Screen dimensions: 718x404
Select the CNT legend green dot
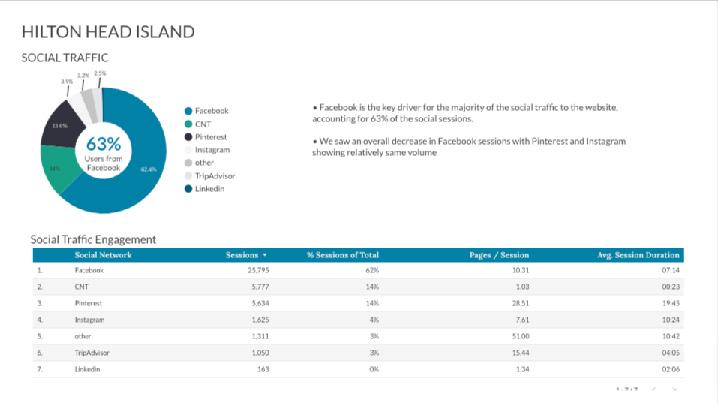pos(188,124)
